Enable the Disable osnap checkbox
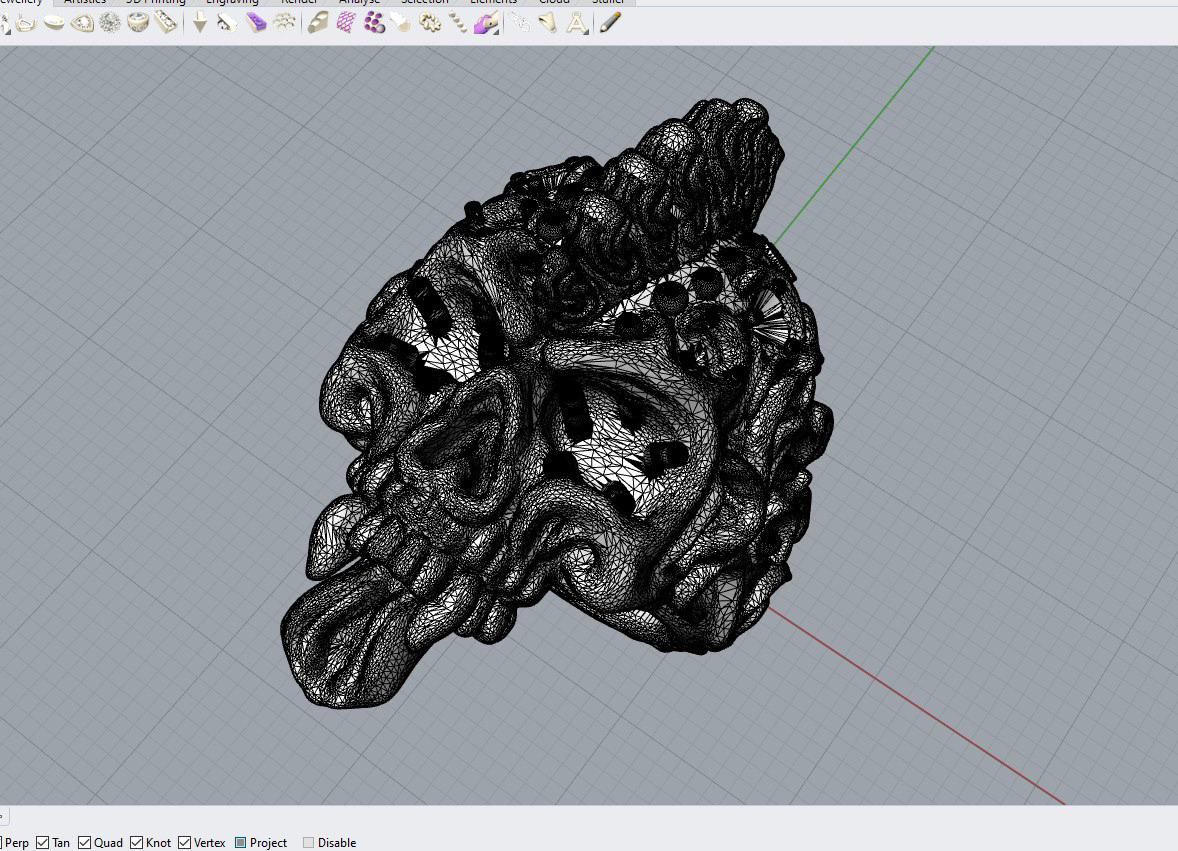The width and height of the screenshot is (1178, 851). point(308,843)
